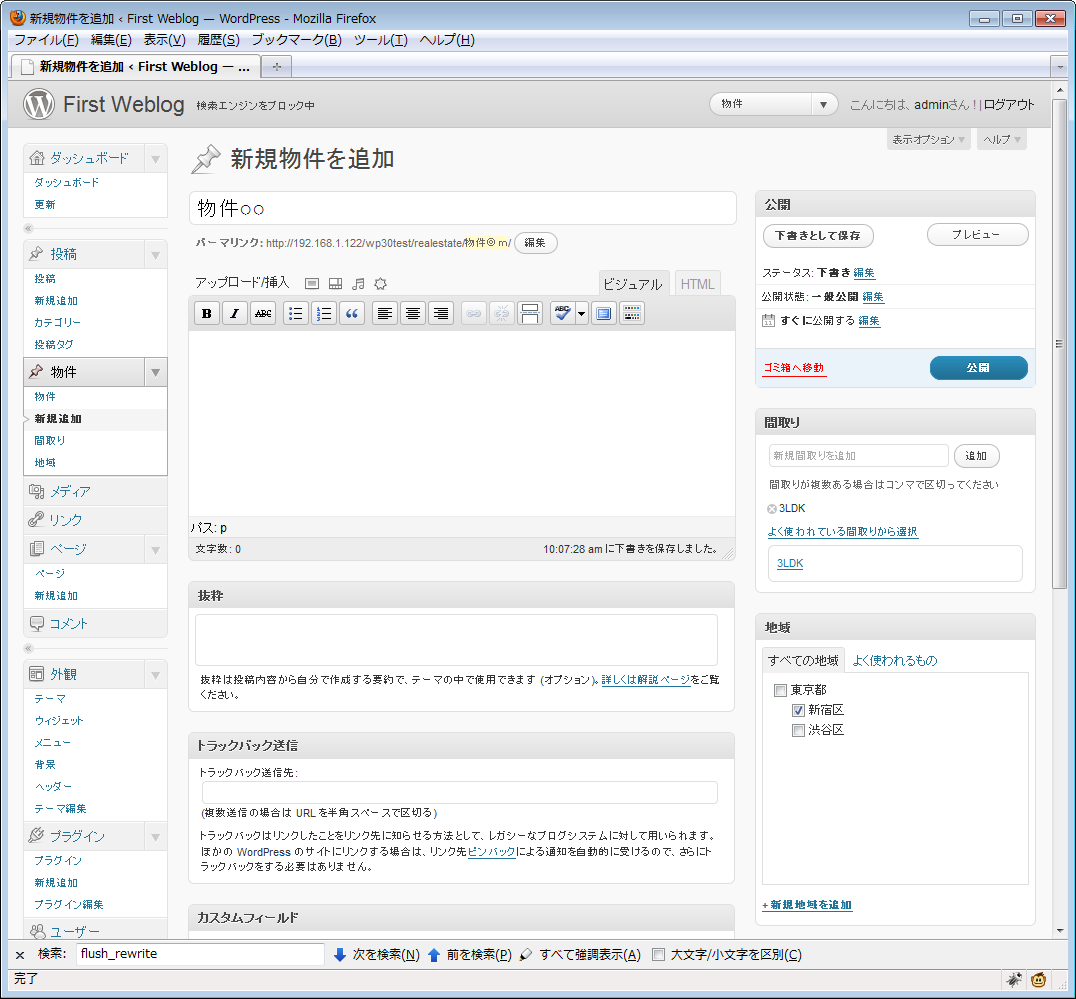Collapse the 投稿 sidebar menu arrow

click(x=155, y=254)
